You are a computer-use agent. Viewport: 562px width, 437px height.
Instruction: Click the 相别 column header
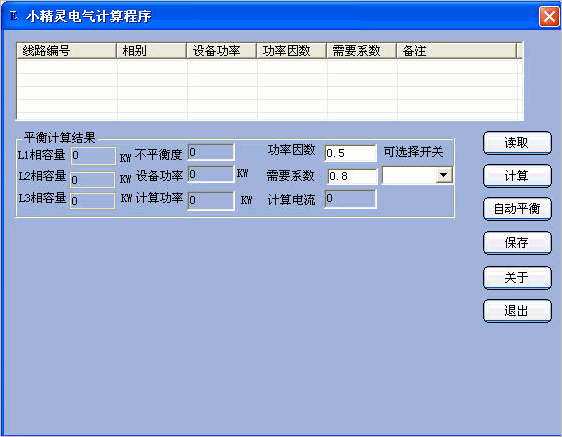coord(152,51)
